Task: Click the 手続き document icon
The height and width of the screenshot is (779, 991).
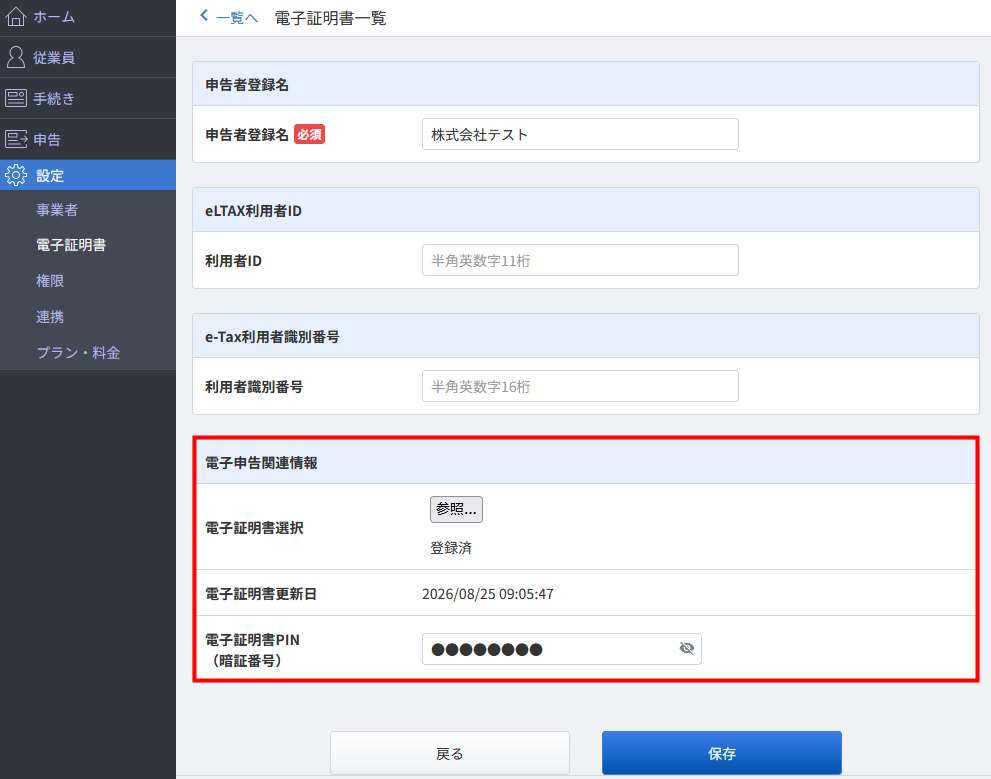Action: coord(16,98)
